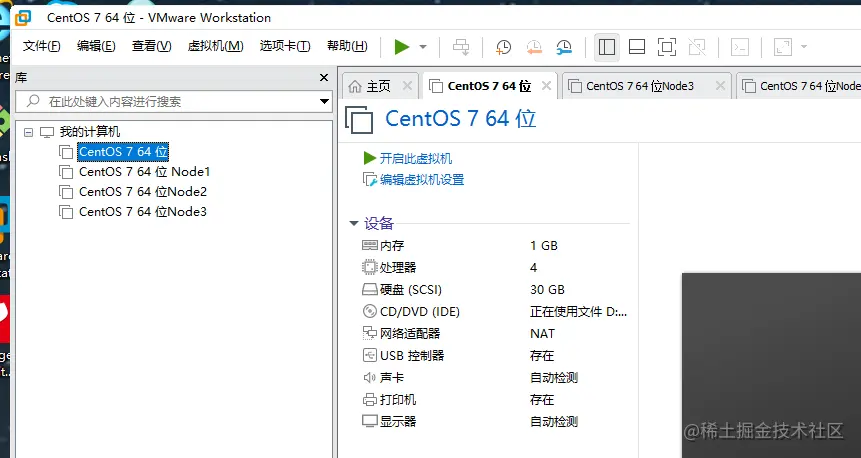Open the 选项卡(T) menu

point(285,46)
